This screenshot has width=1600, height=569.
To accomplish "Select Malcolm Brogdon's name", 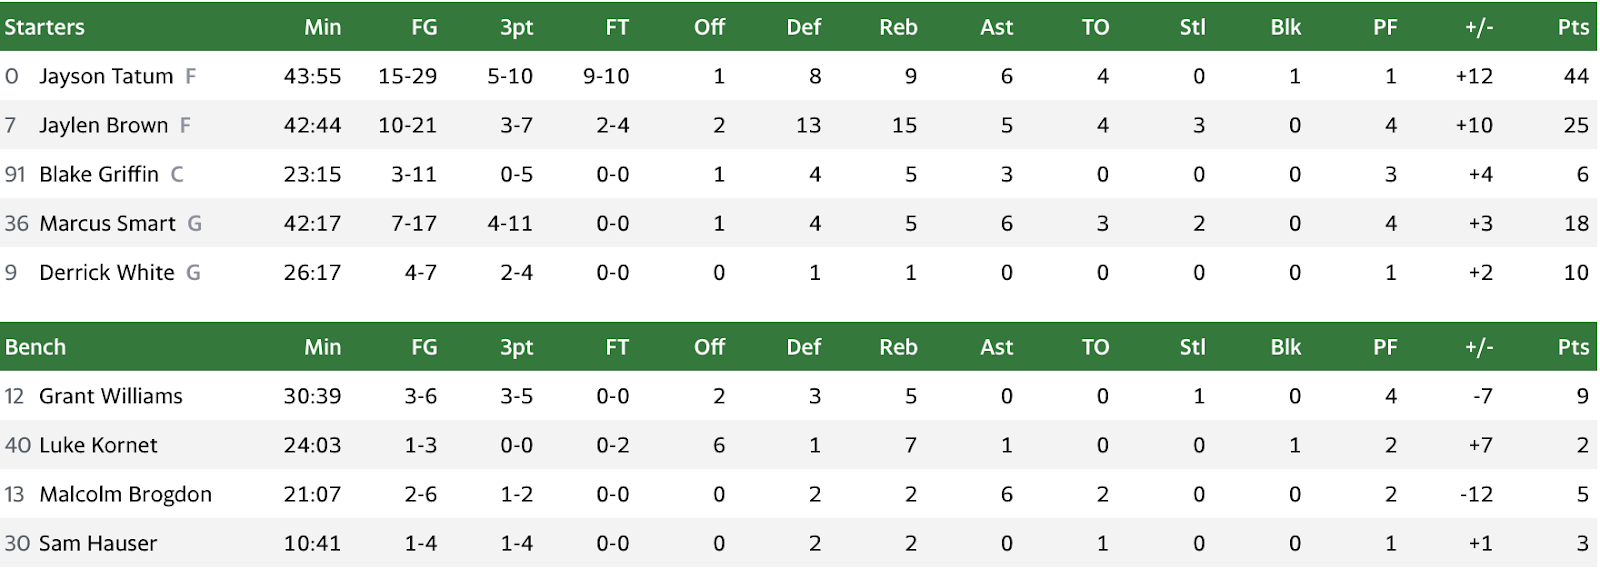I will point(125,494).
